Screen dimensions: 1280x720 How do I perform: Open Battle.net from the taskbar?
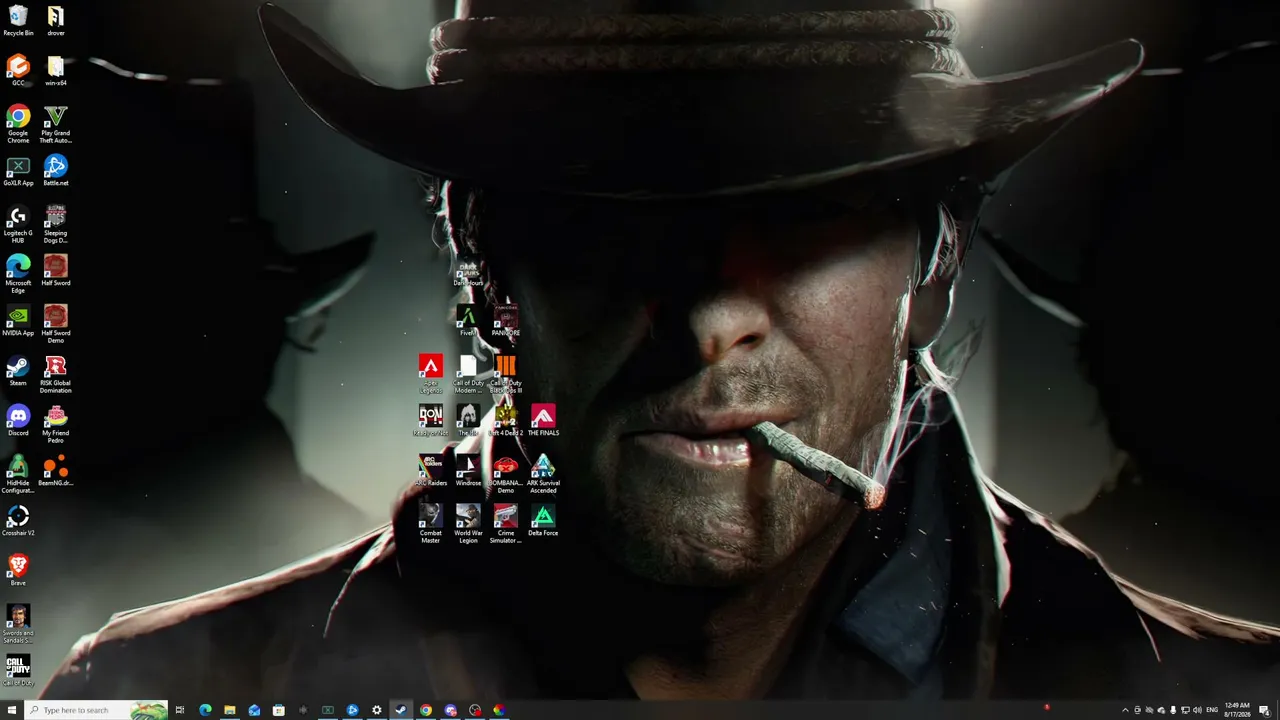click(x=352, y=710)
